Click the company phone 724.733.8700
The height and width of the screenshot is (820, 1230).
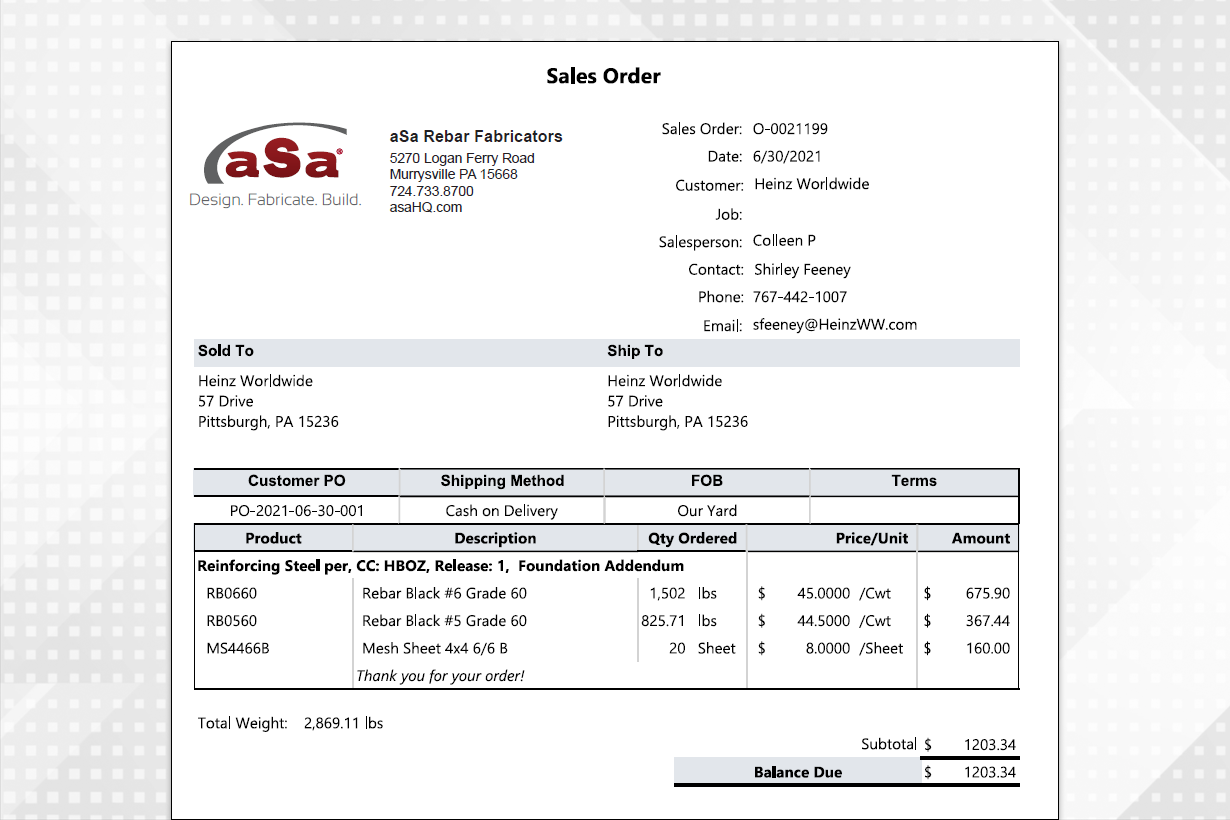click(431, 190)
